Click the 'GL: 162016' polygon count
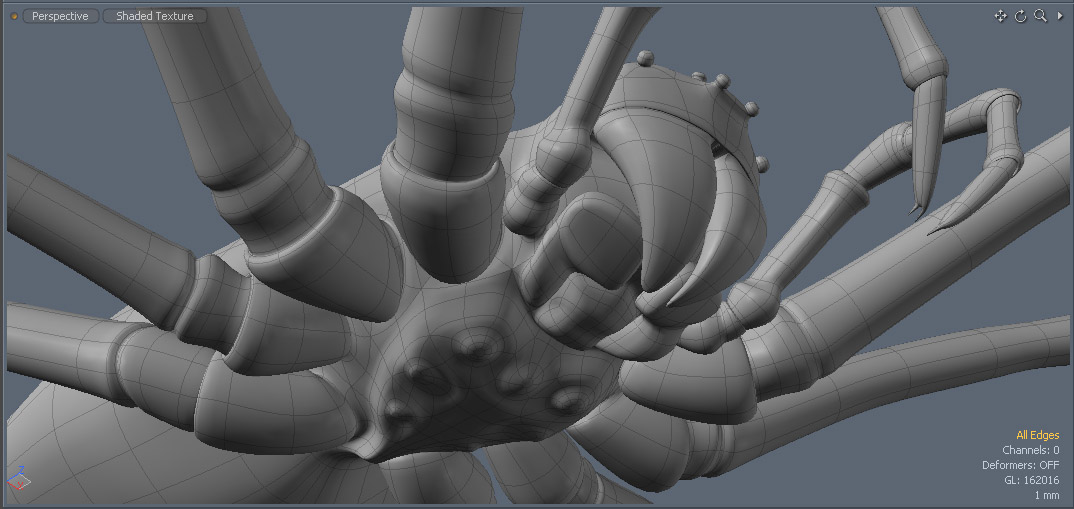 [1032, 480]
